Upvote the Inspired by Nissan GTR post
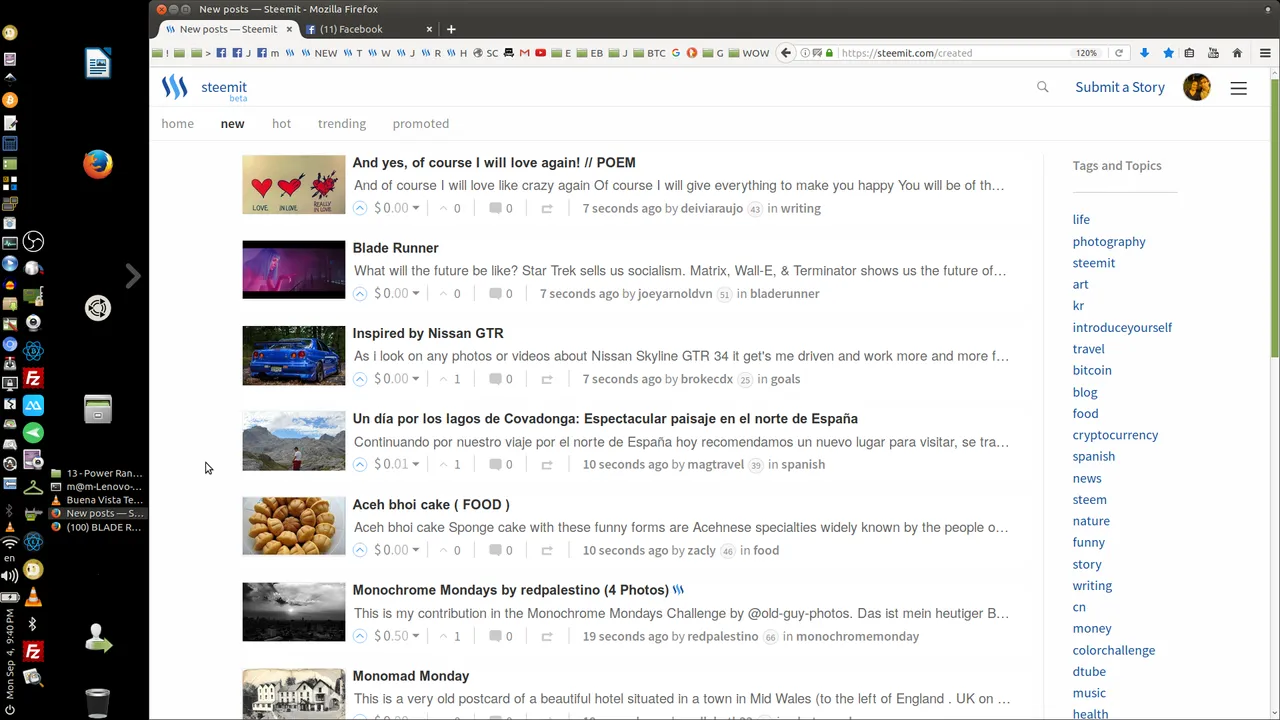 [x=360, y=379]
